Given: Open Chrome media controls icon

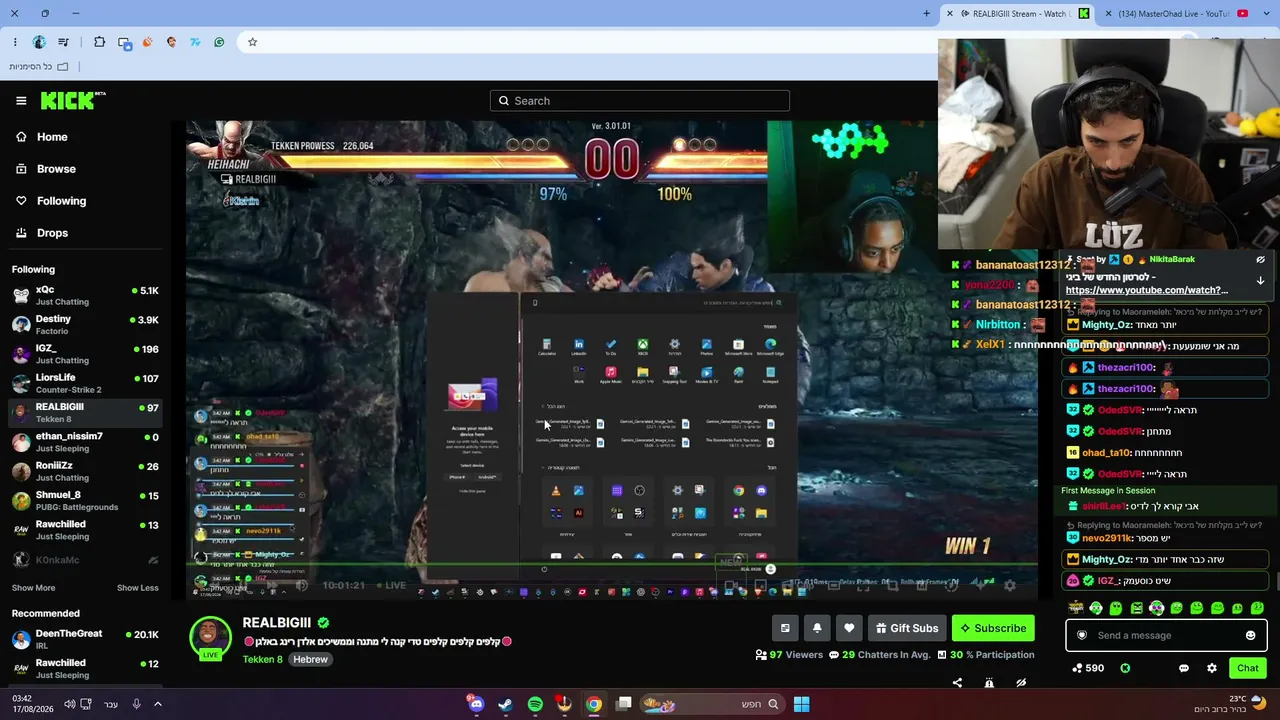Looking at the screenshot, I should click(x=64, y=42).
